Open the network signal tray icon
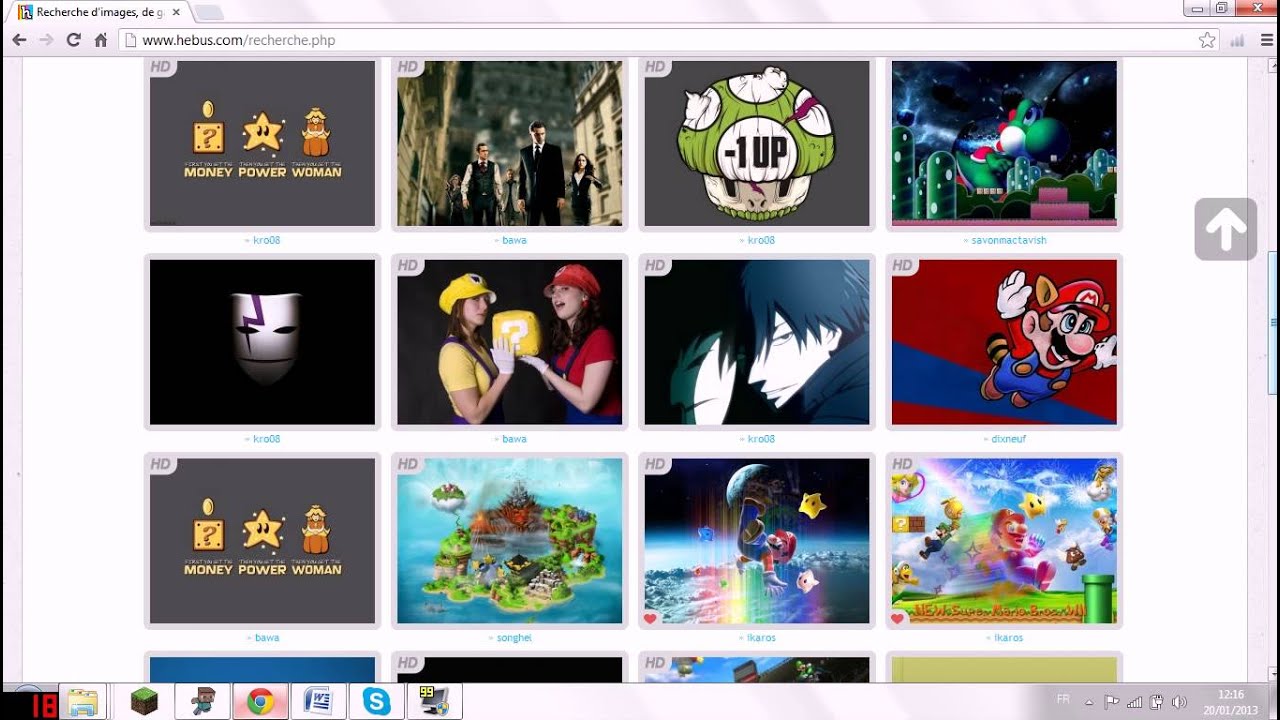The image size is (1280, 720). coord(1134,702)
